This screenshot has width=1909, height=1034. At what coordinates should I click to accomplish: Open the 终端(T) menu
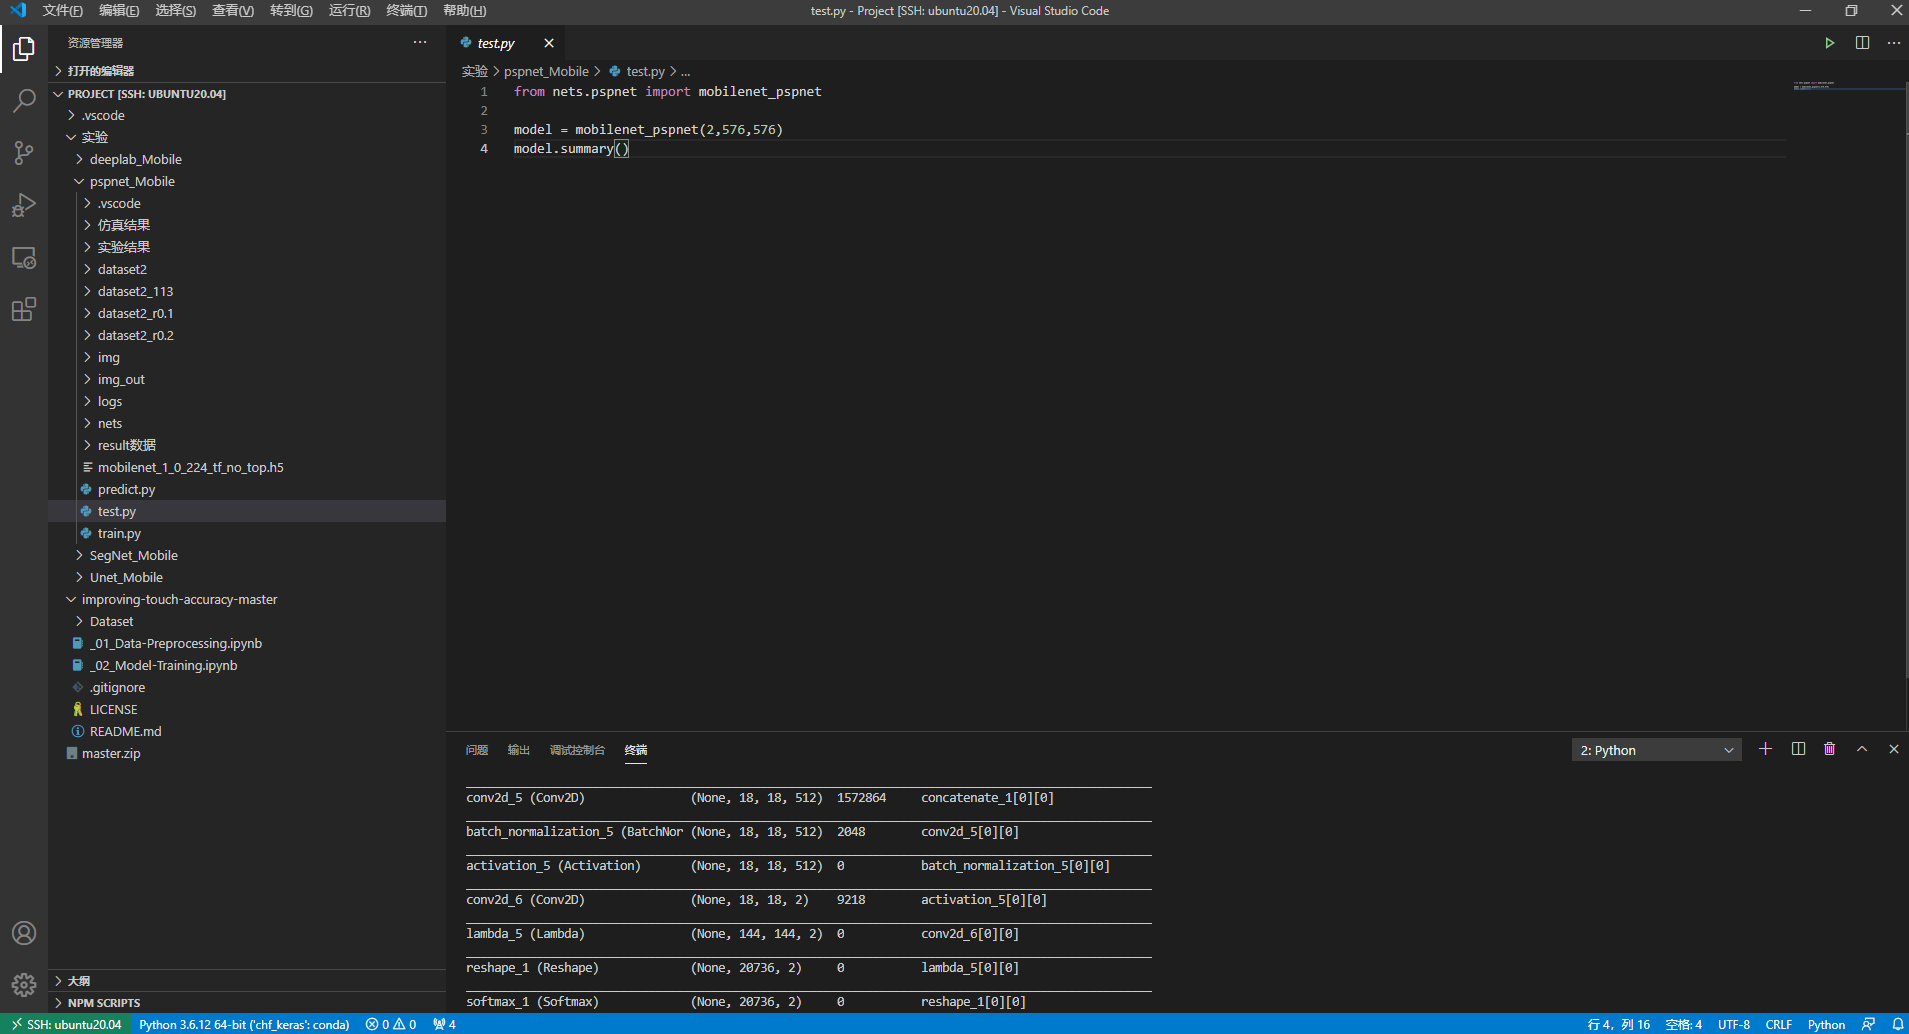[x=405, y=11]
